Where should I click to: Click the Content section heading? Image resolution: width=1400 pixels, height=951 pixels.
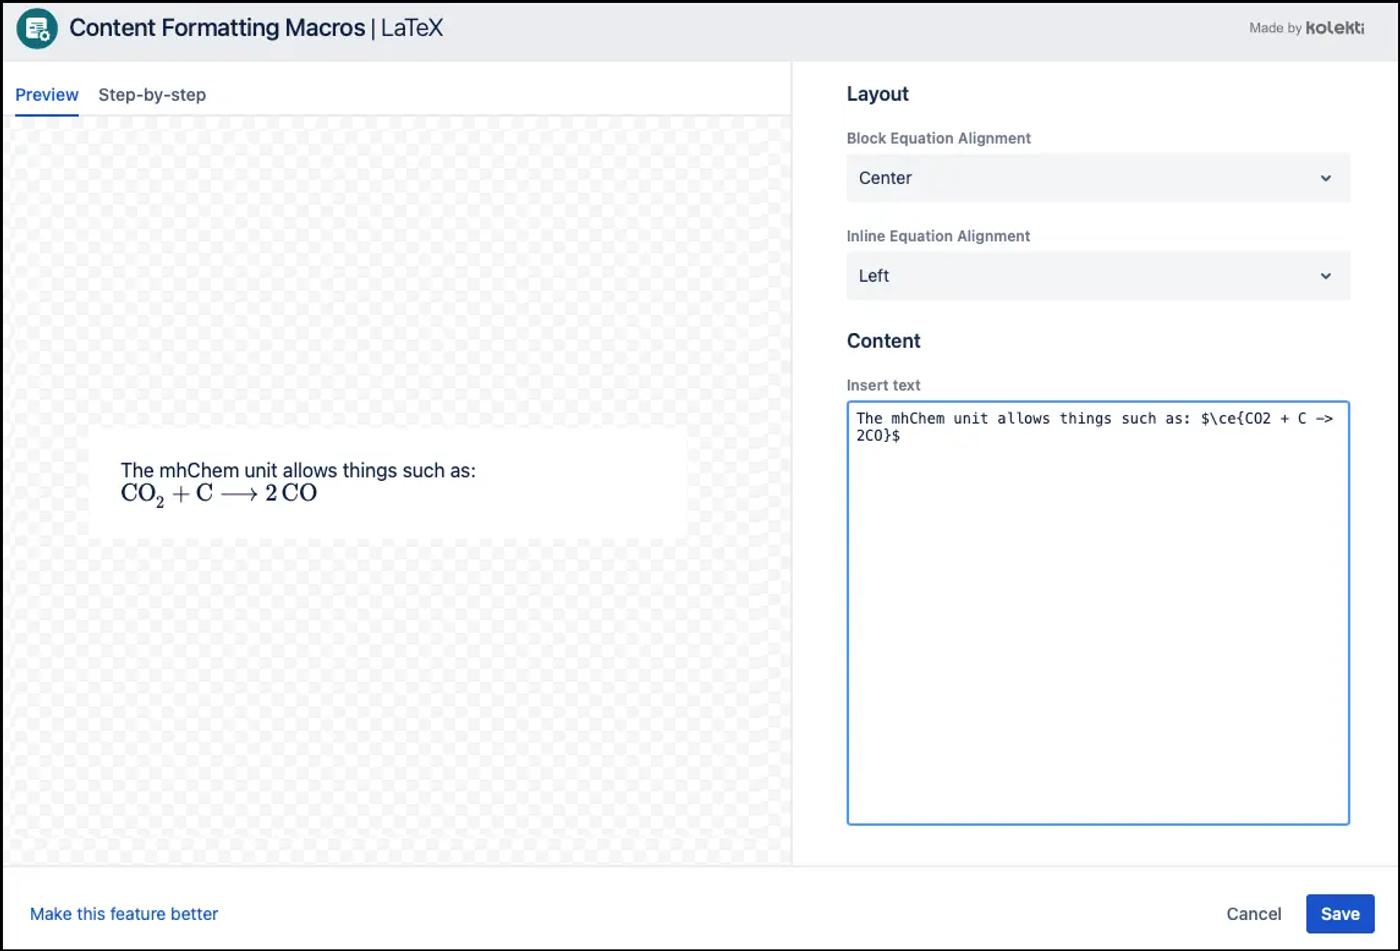pos(884,341)
